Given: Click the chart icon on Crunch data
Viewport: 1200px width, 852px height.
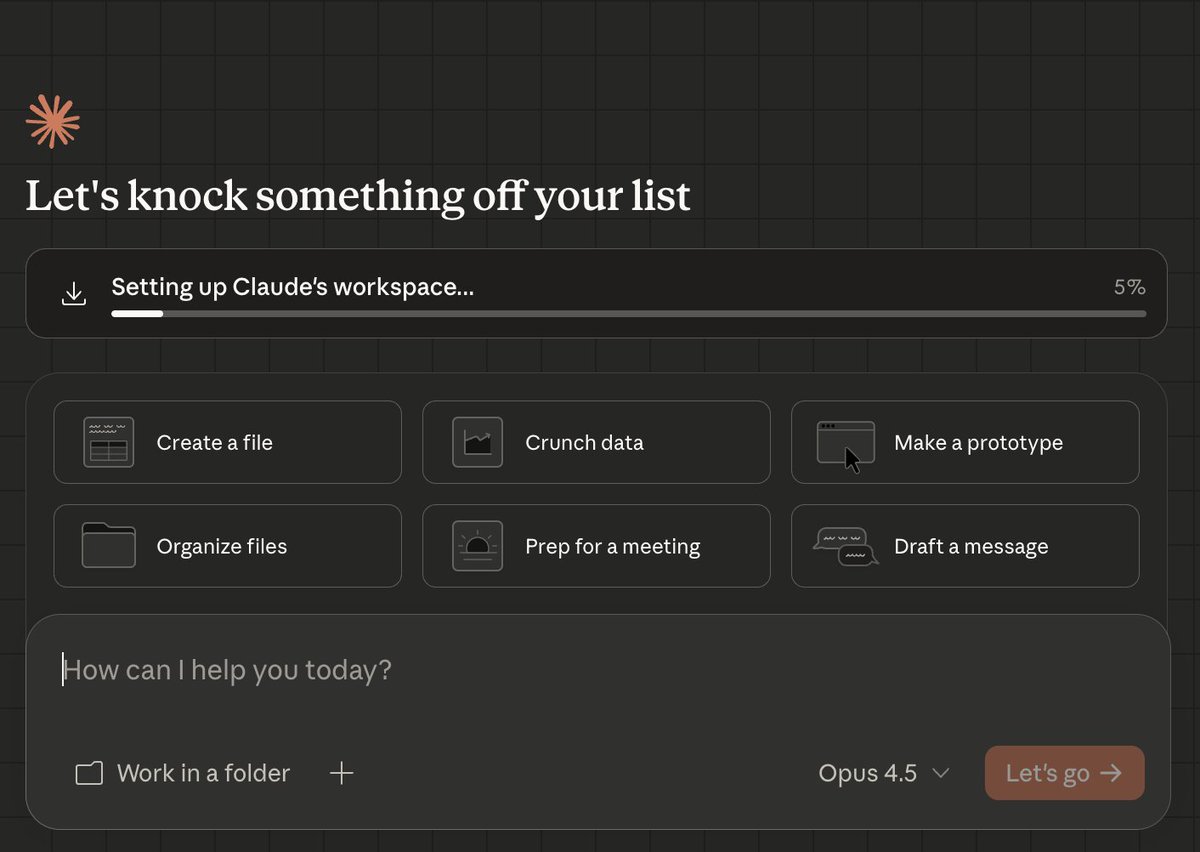Looking at the screenshot, I should pyautogui.click(x=477, y=442).
